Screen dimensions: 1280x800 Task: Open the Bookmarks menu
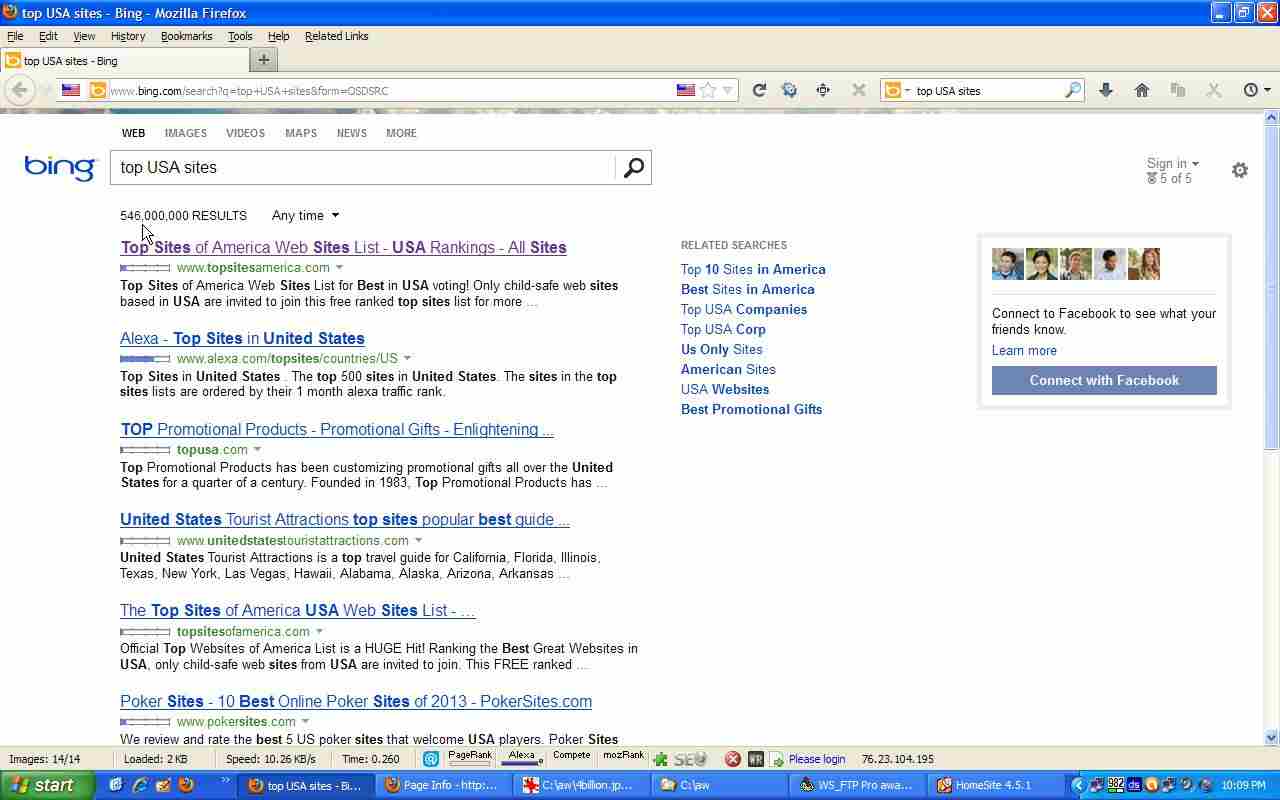click(186, 36)
